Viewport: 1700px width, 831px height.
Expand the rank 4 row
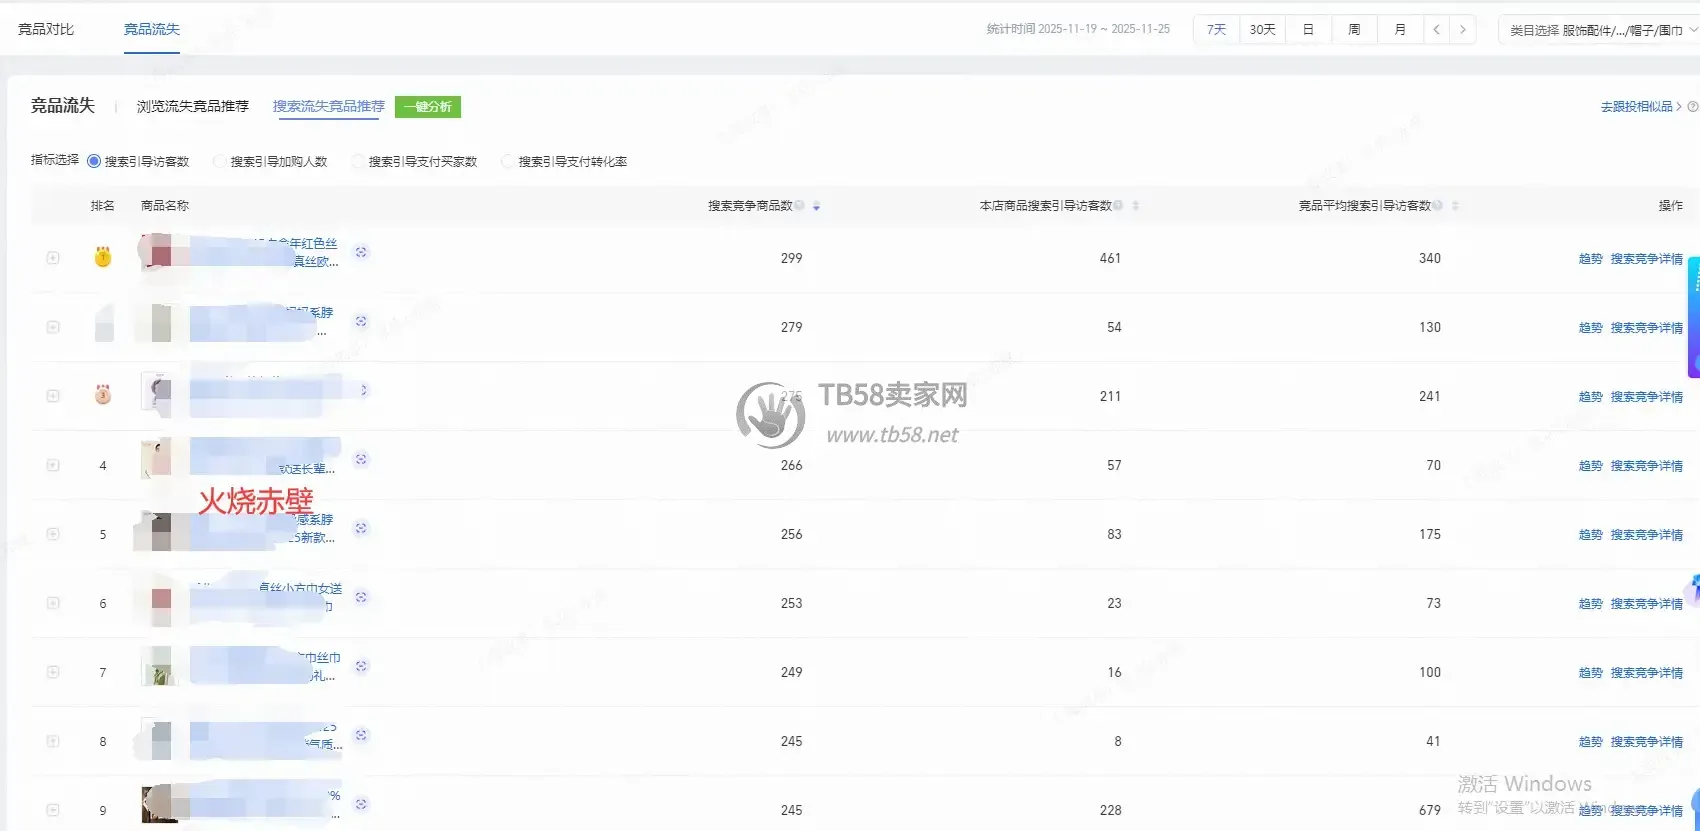(x=53, y=465)
